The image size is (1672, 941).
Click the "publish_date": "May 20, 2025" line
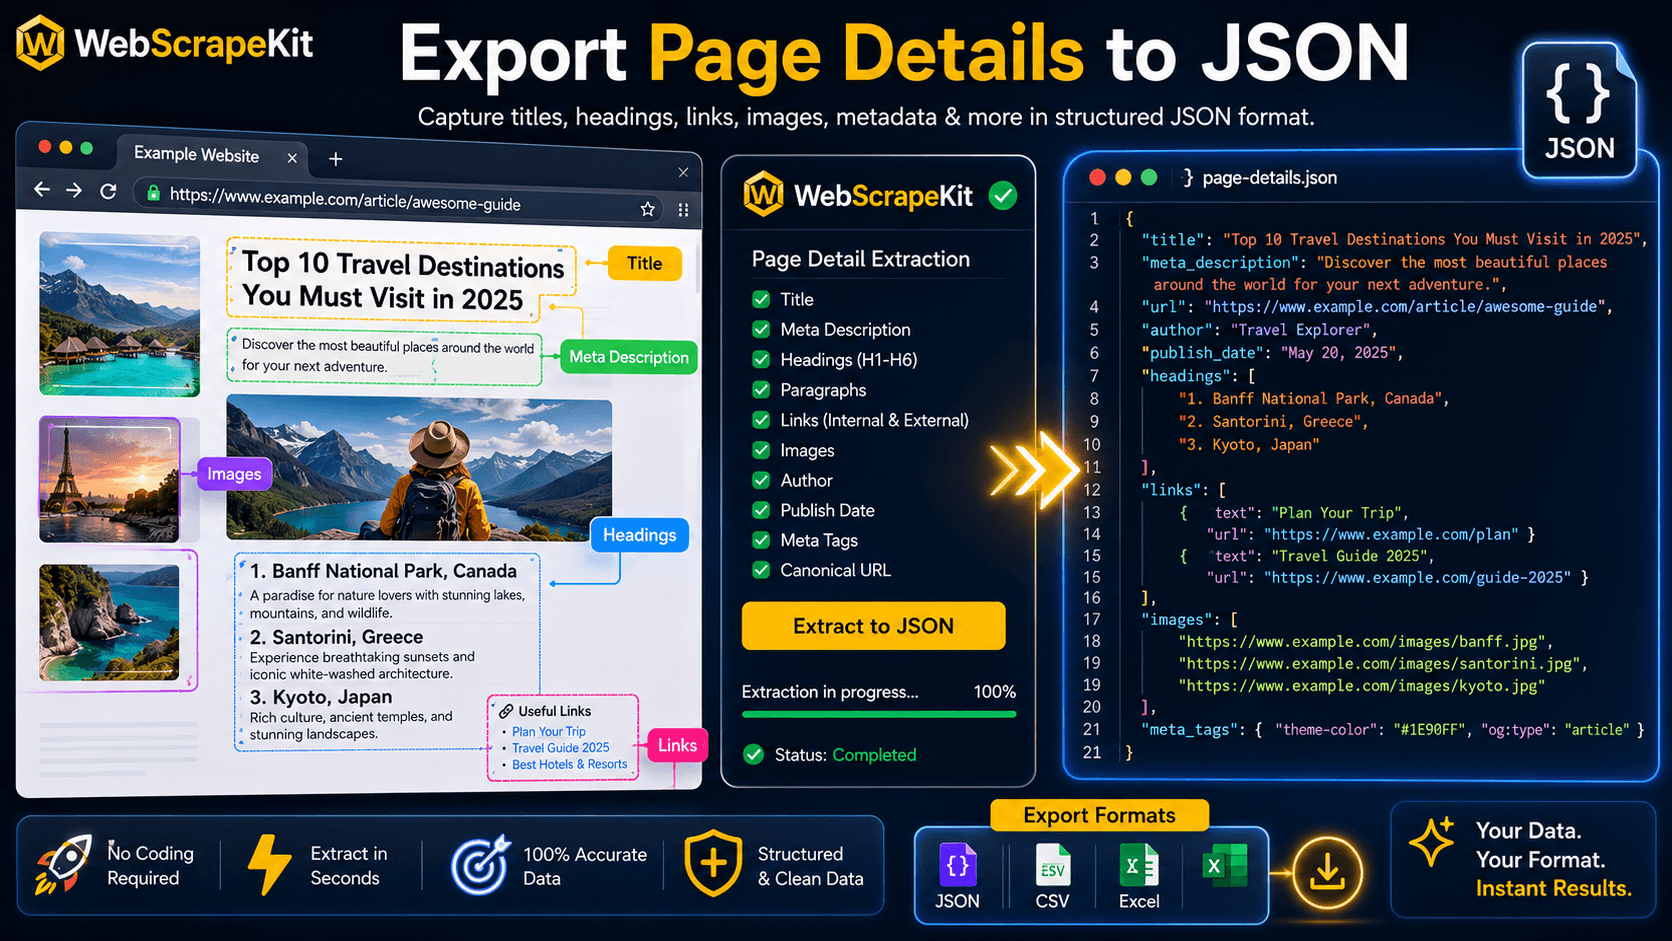click(1273, 353)
